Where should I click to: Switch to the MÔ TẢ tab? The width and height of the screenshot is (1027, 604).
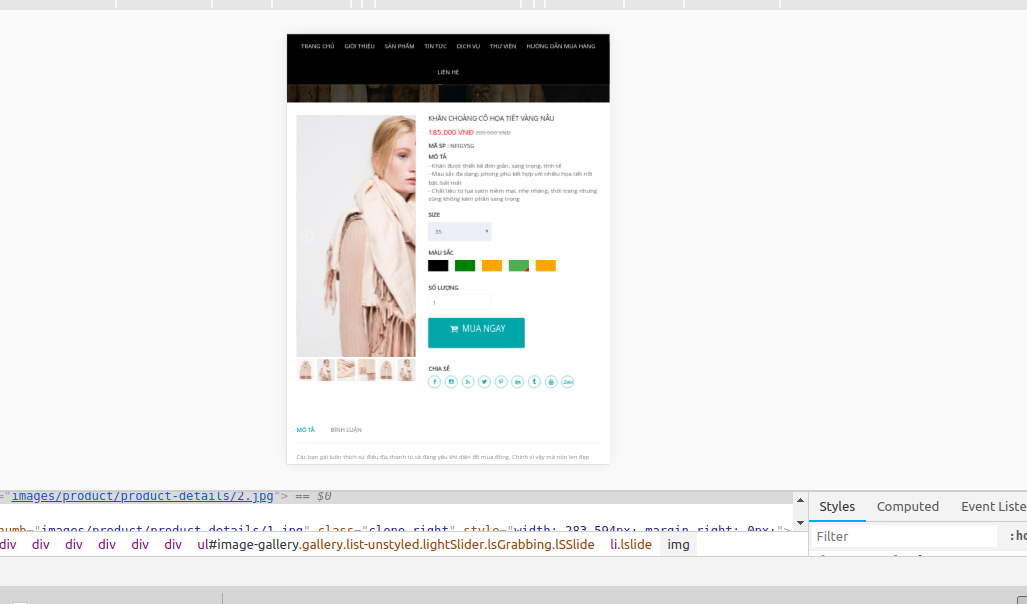pyautogui.click(x=306, y=430)
